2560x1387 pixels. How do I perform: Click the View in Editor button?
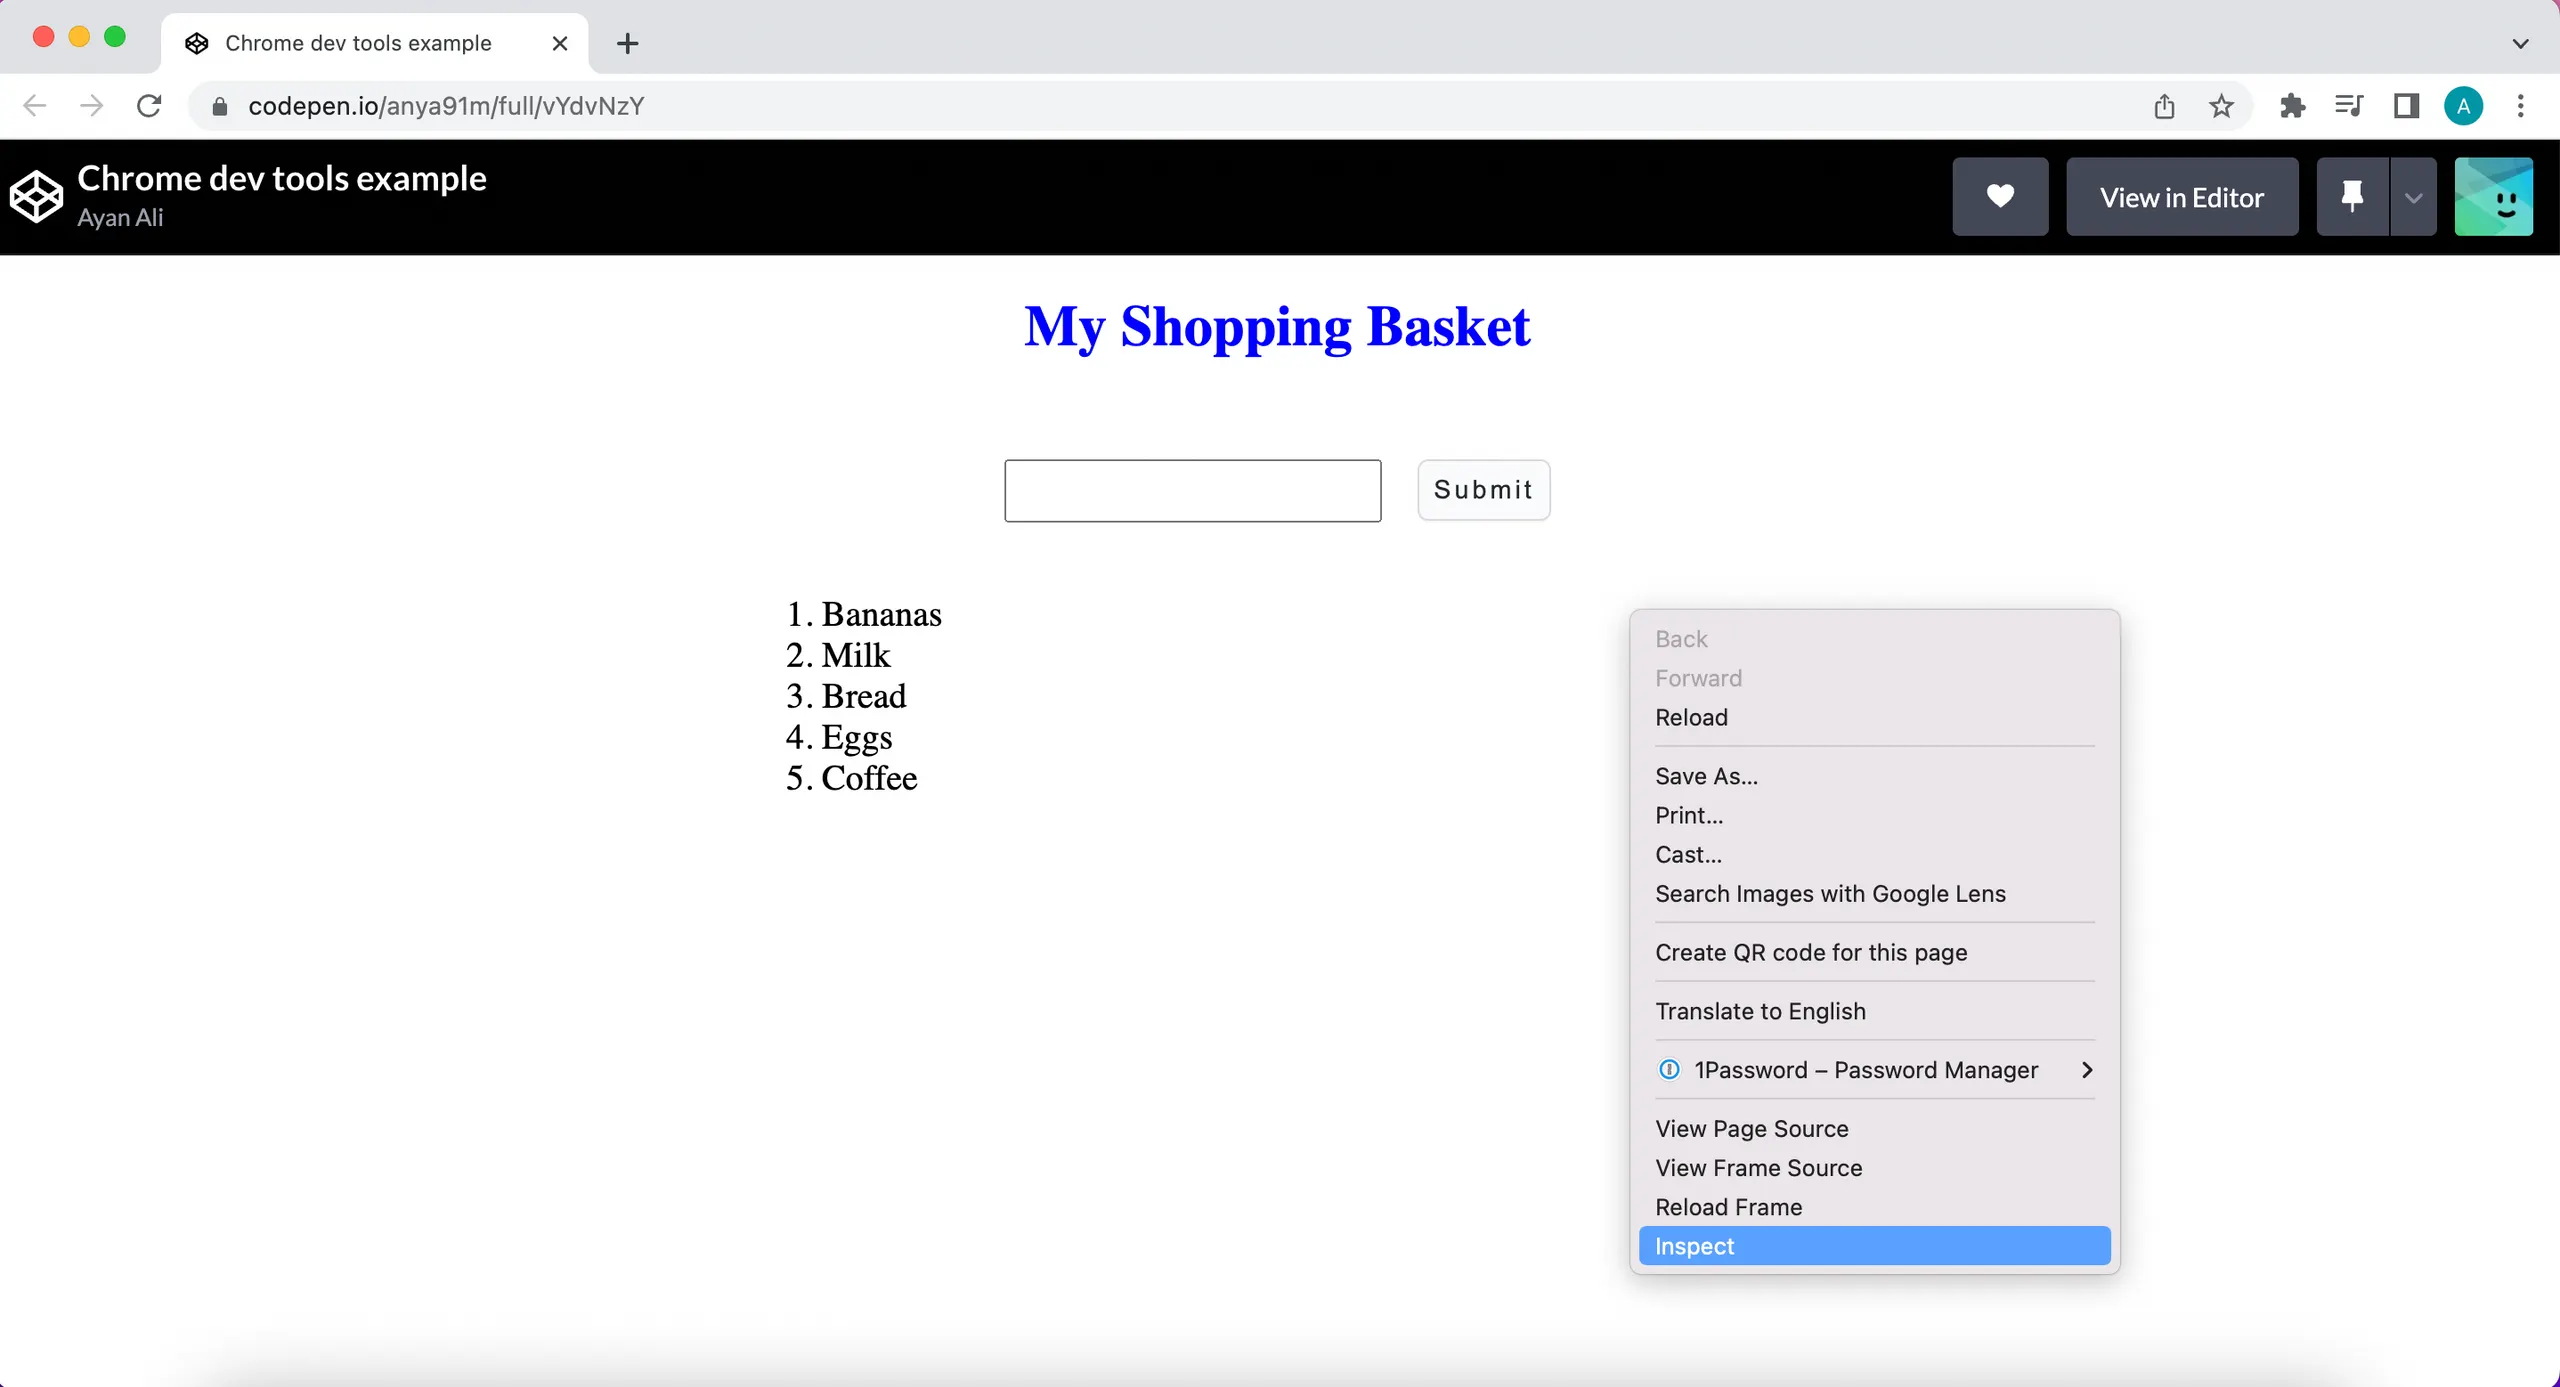[x=2182, y=197]
